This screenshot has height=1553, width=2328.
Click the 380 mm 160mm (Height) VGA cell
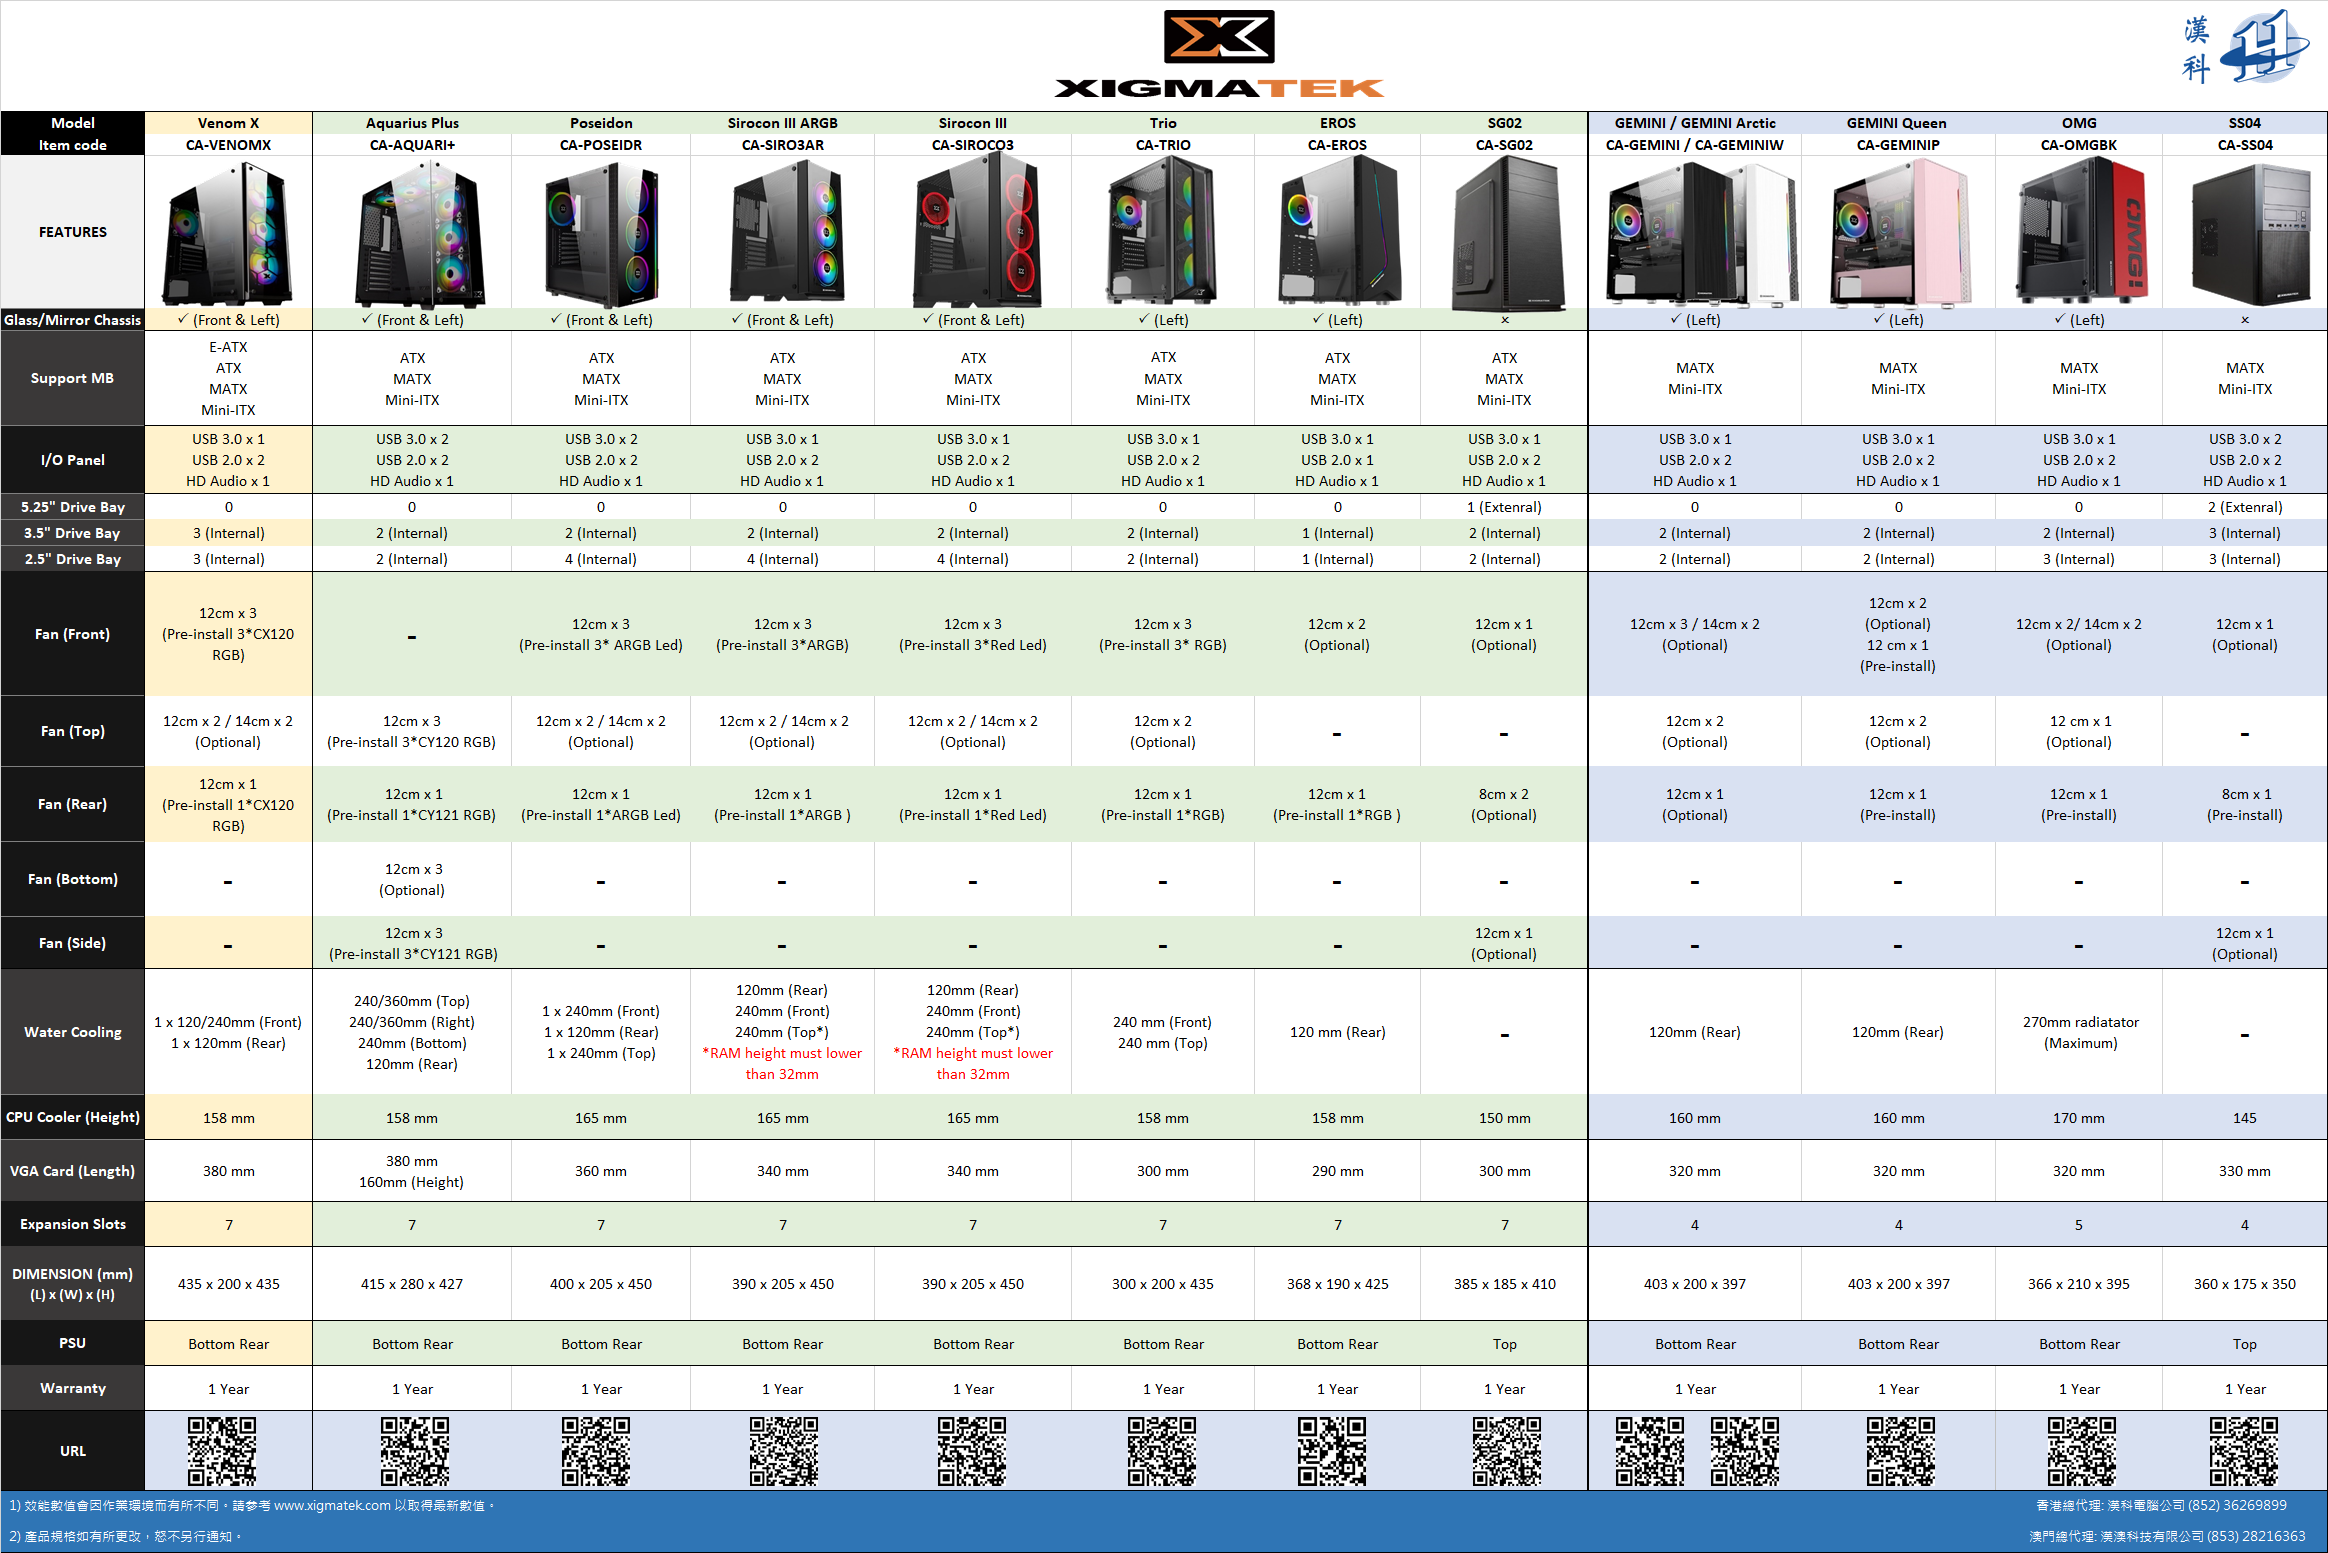[412, 1171]
